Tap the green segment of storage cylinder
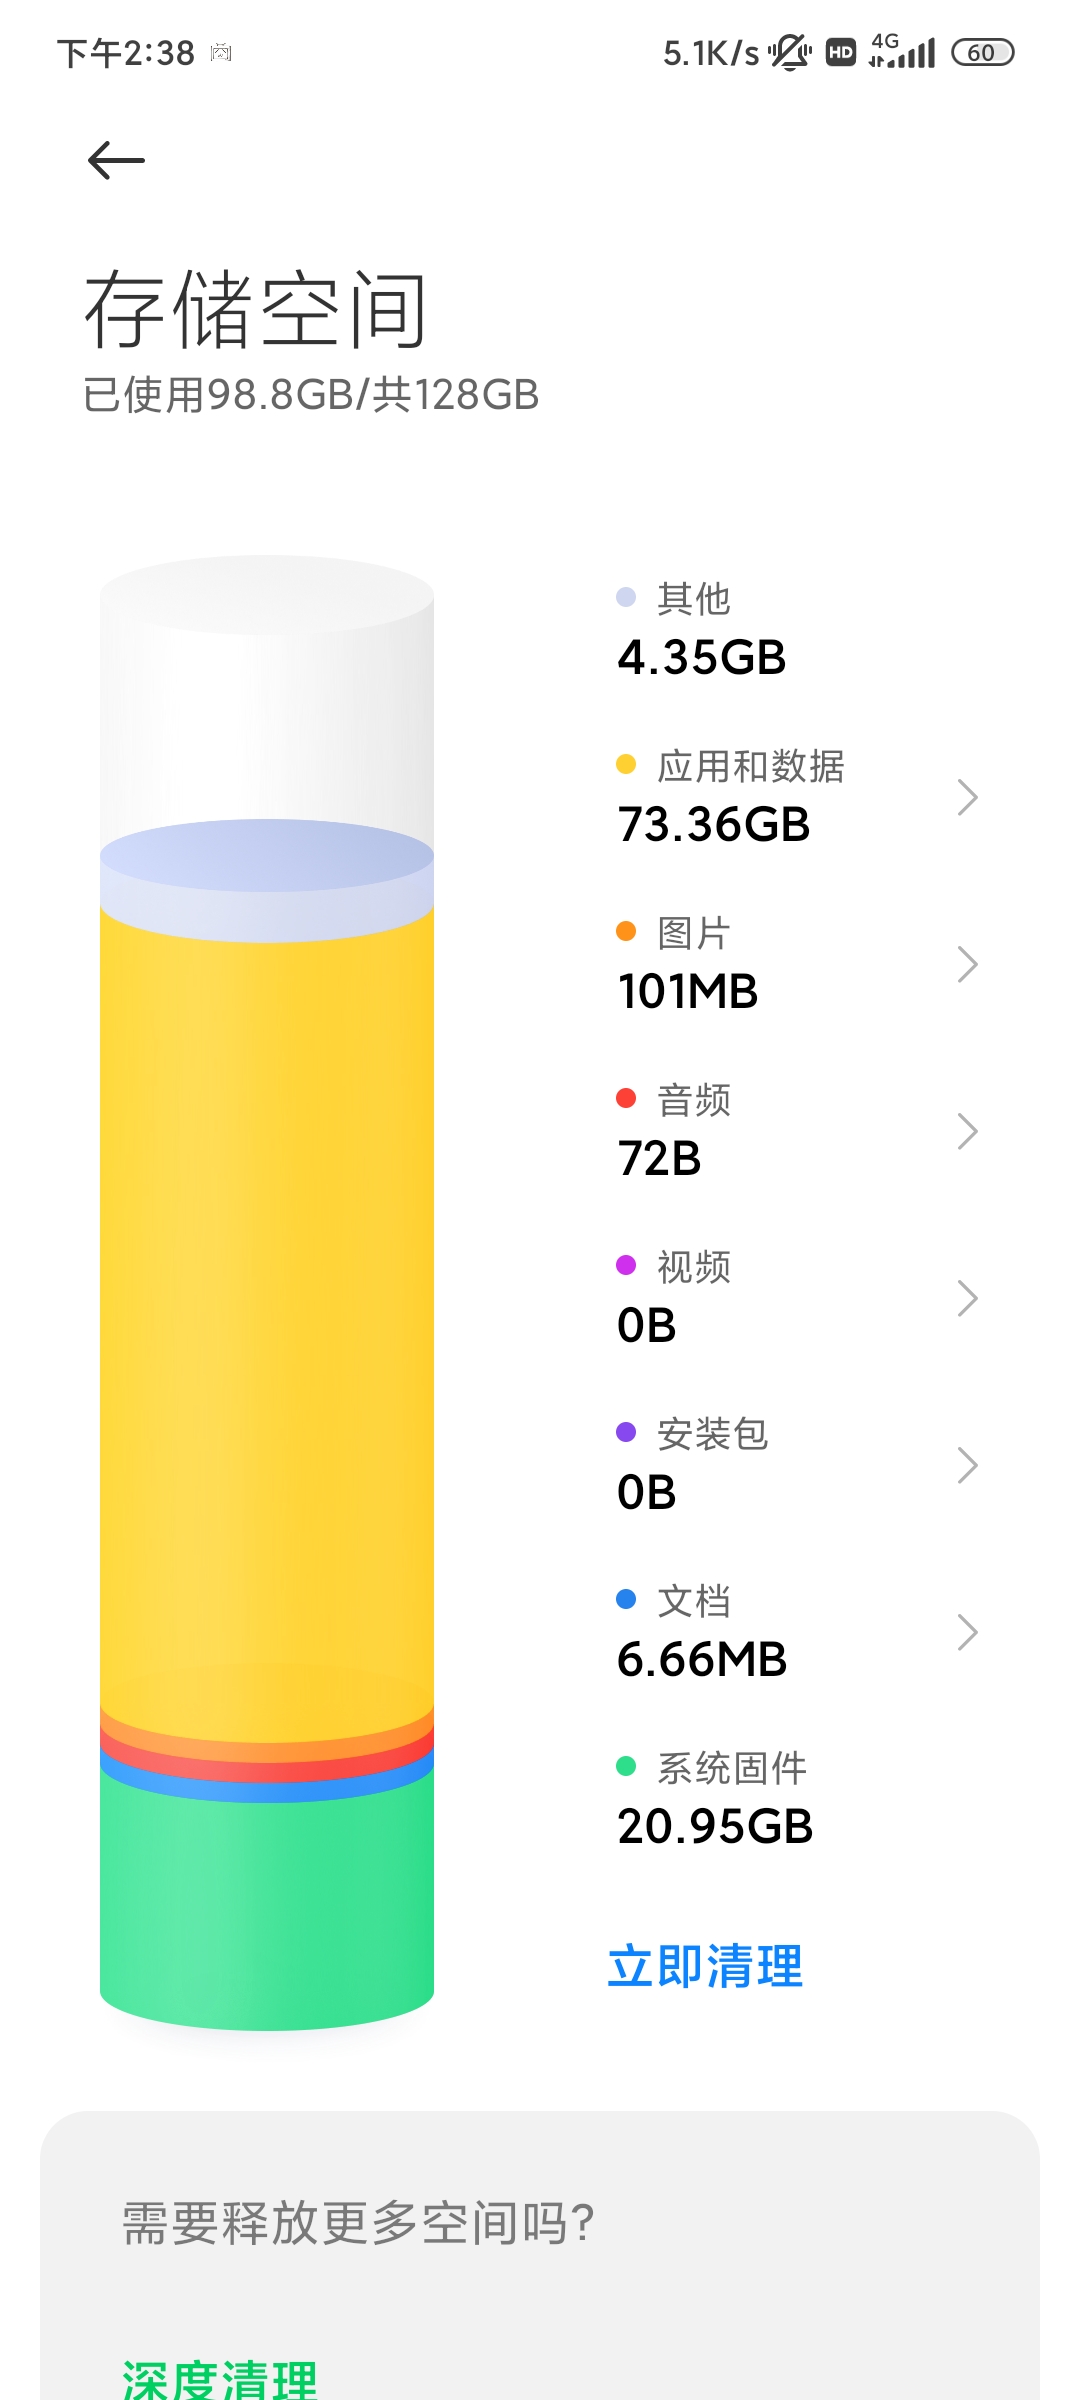This screenshot has width=1080, height=2400. (267, 1900)
